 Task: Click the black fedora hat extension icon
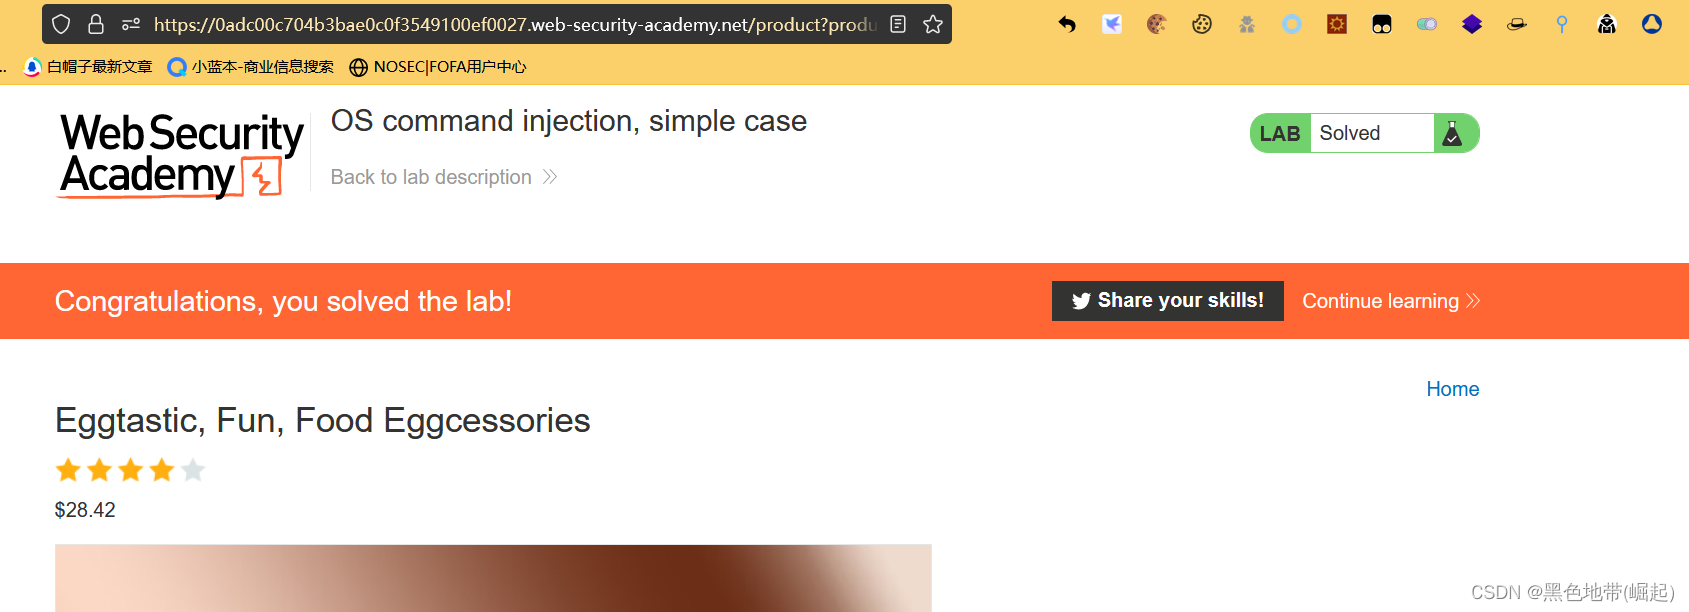(x=1517, y=24)
